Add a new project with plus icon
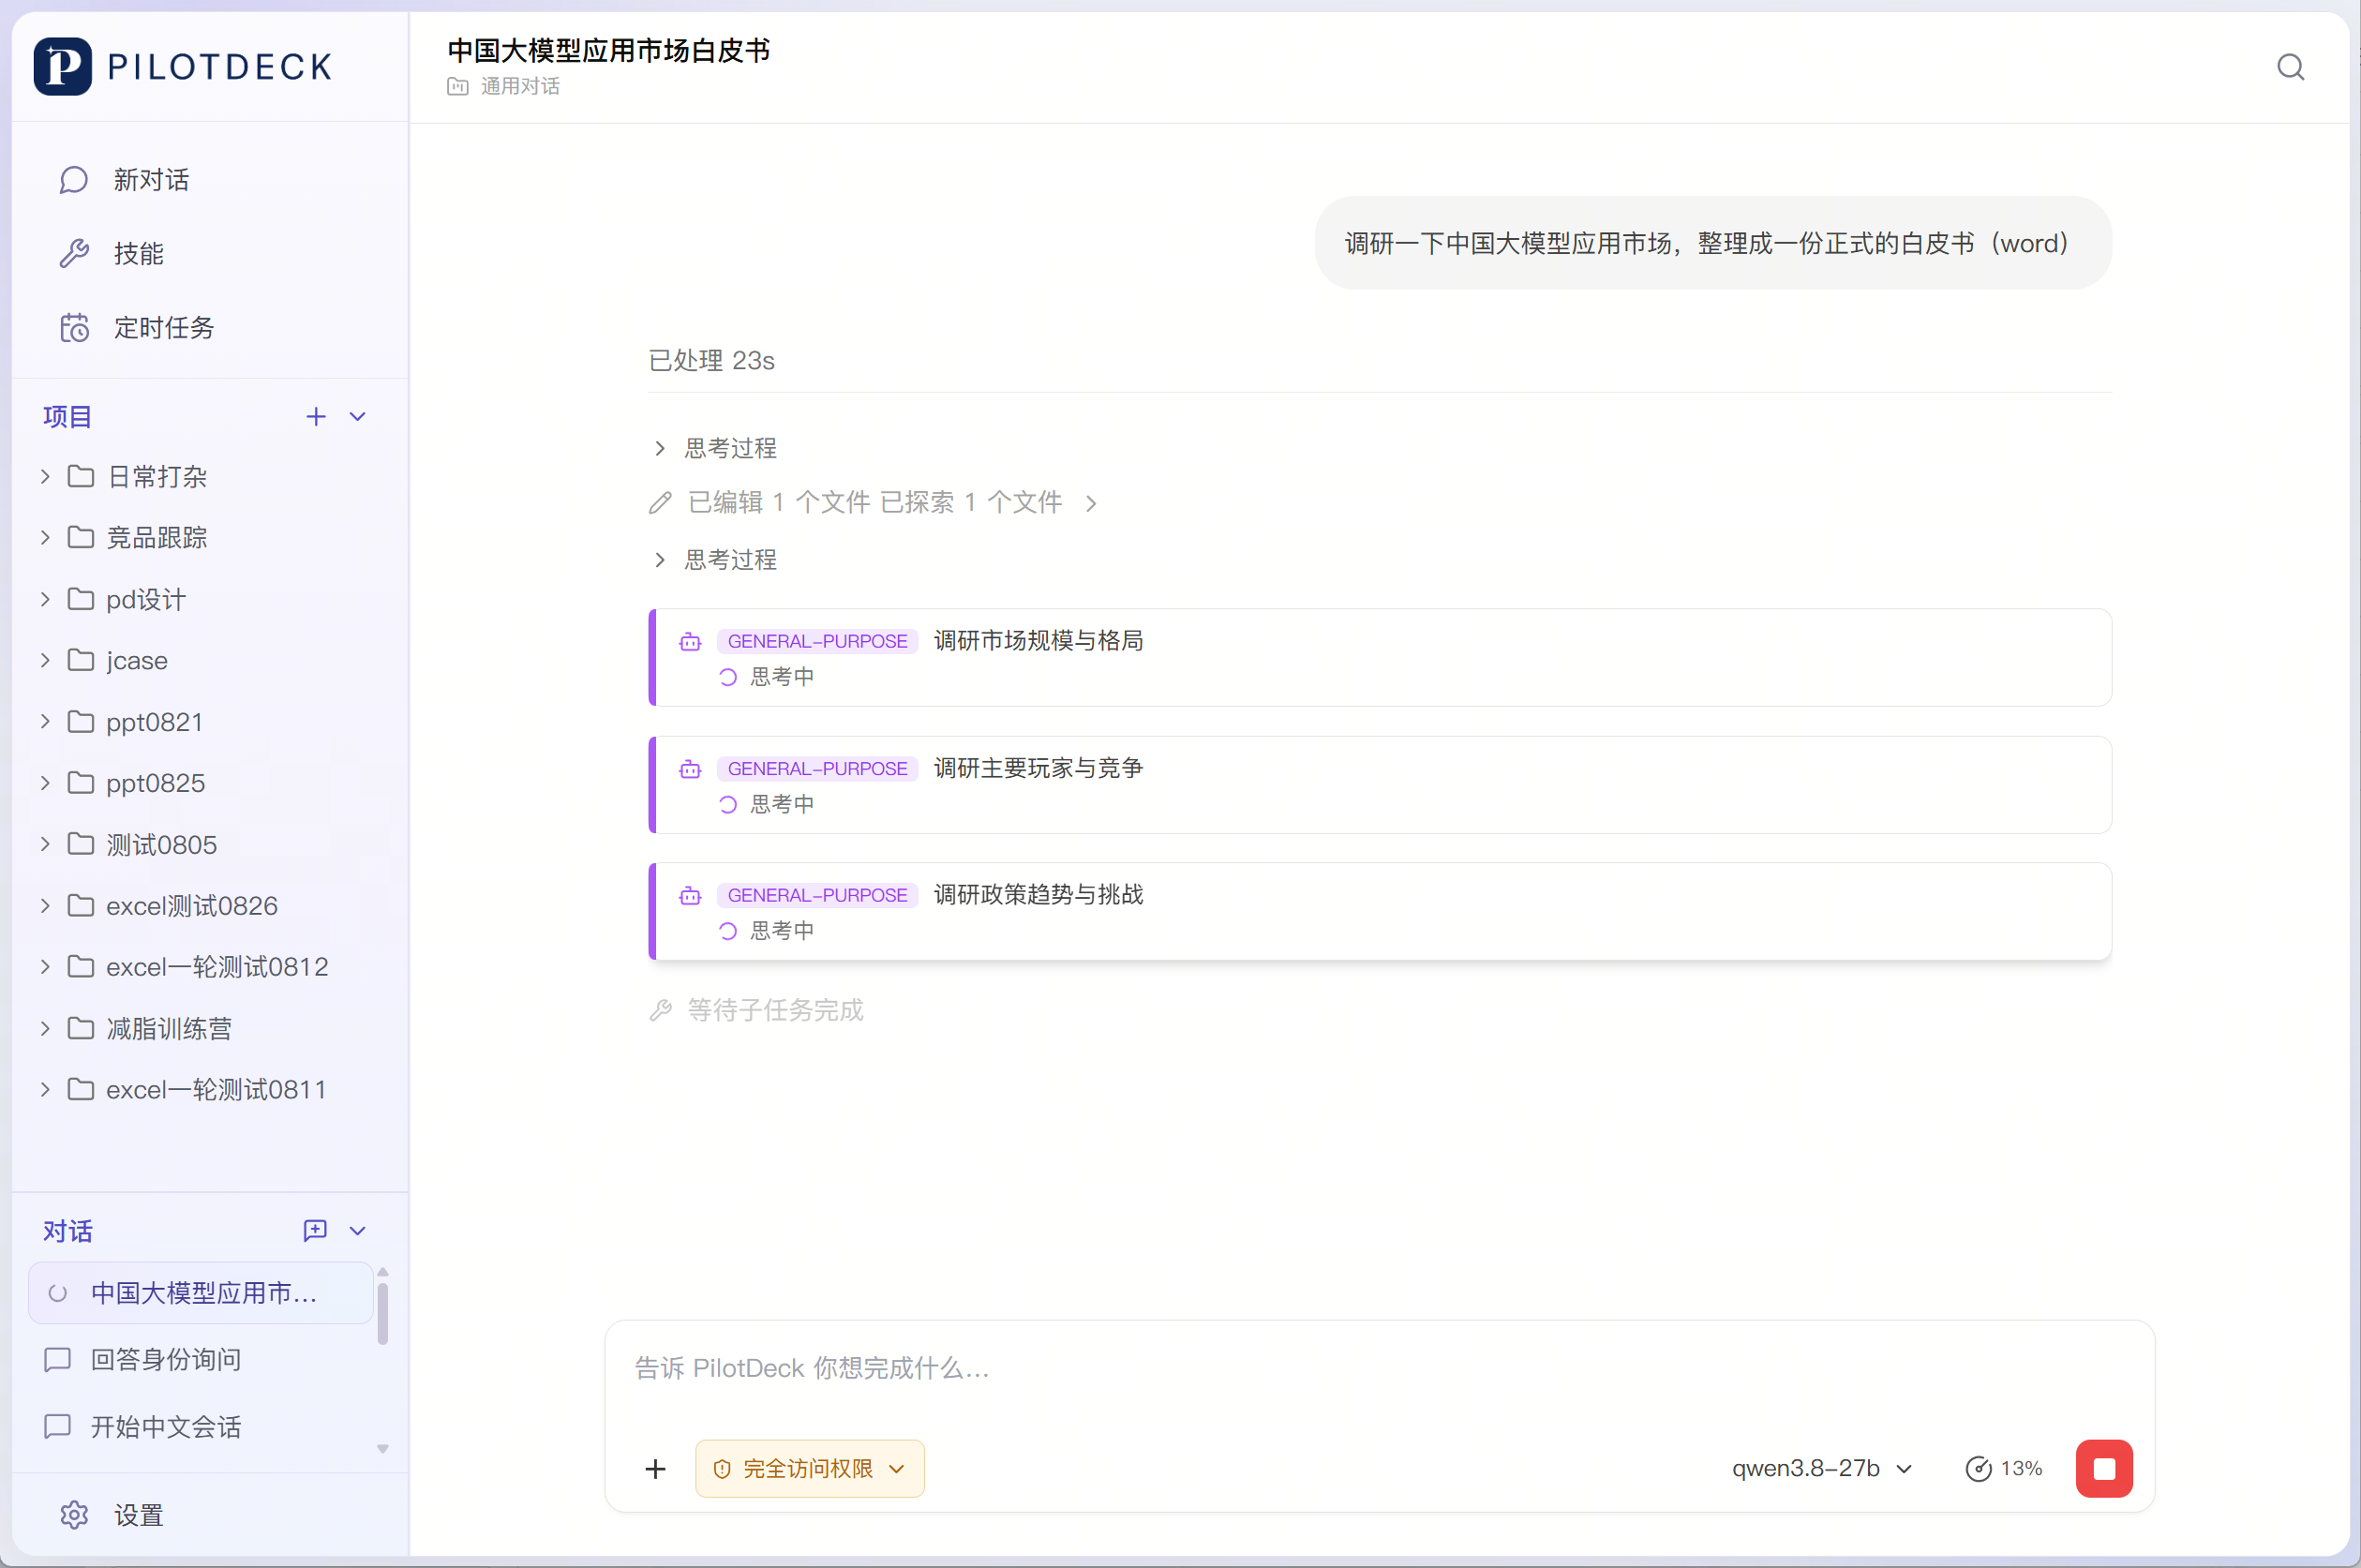 point(316,416)
